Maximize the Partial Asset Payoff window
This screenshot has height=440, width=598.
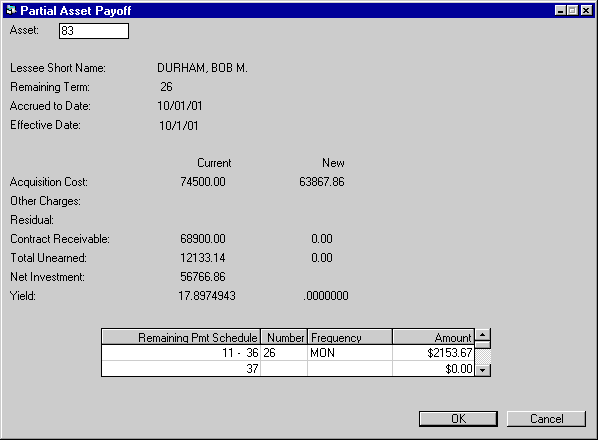[x=572, y=10]
